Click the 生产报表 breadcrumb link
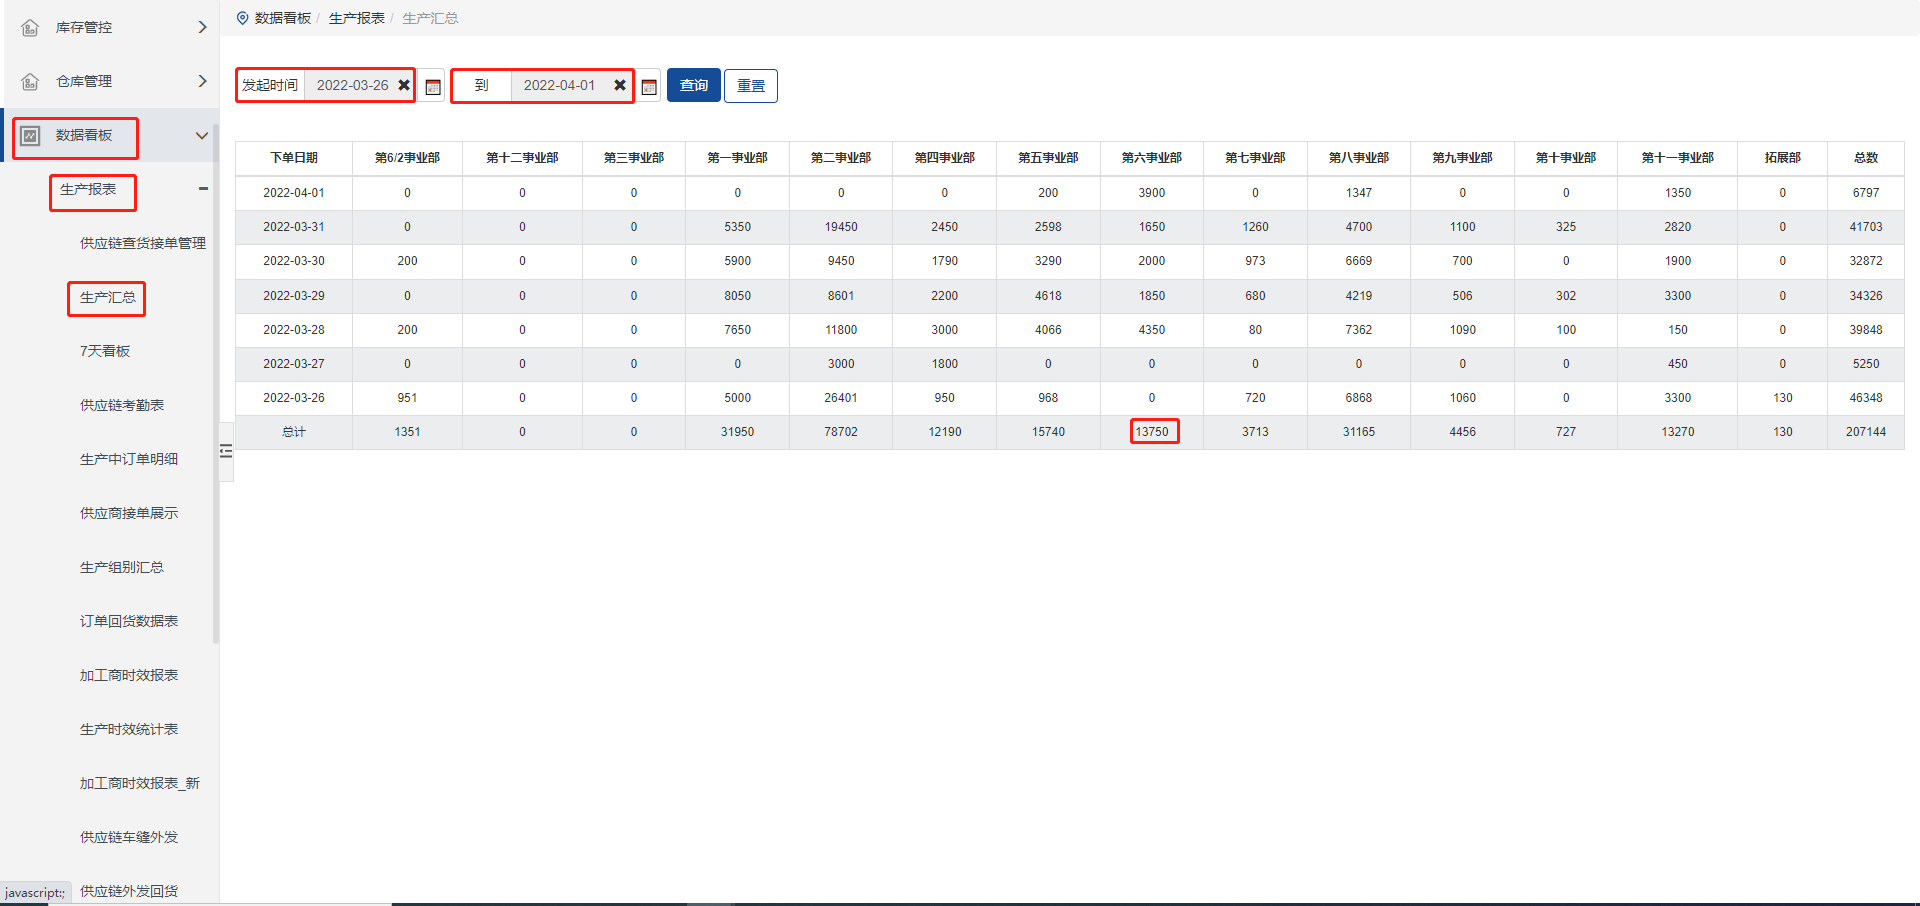Viewport: 1920px width, 906px height. tap(356, 18)
